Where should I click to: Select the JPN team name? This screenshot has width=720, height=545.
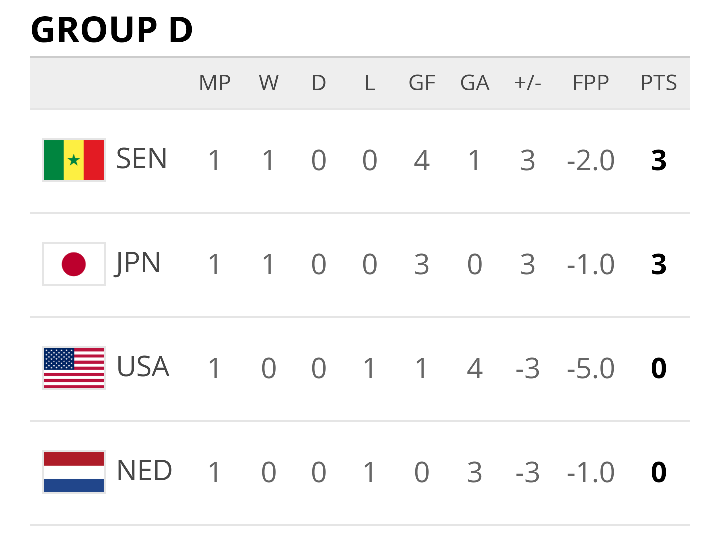coord(138,264)
